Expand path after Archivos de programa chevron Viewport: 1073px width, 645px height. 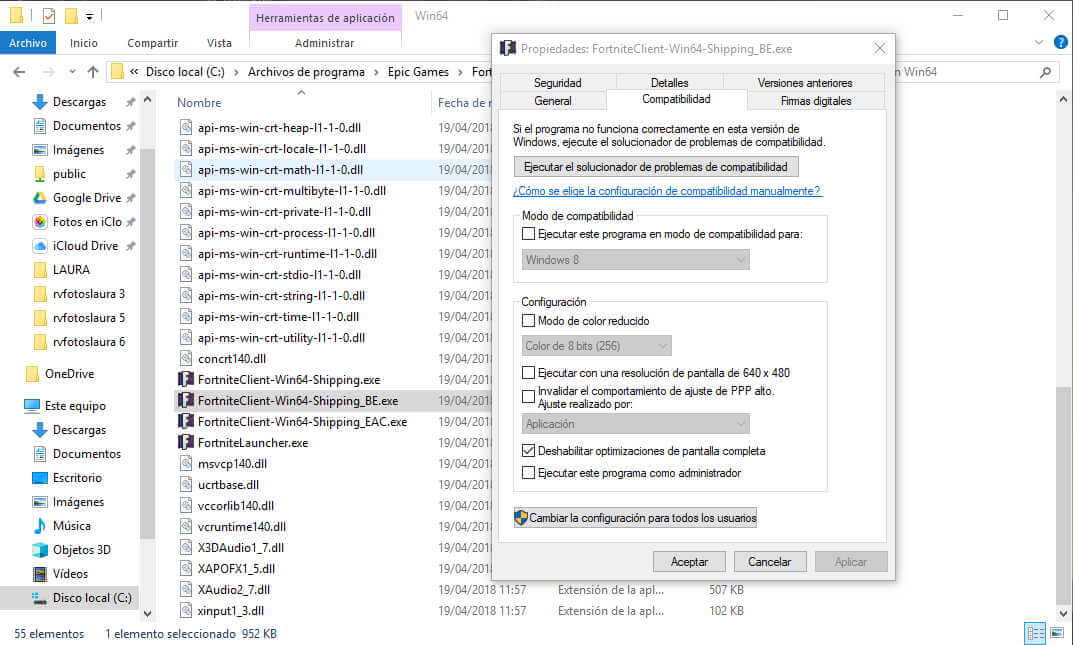click(x=376, y=72)
